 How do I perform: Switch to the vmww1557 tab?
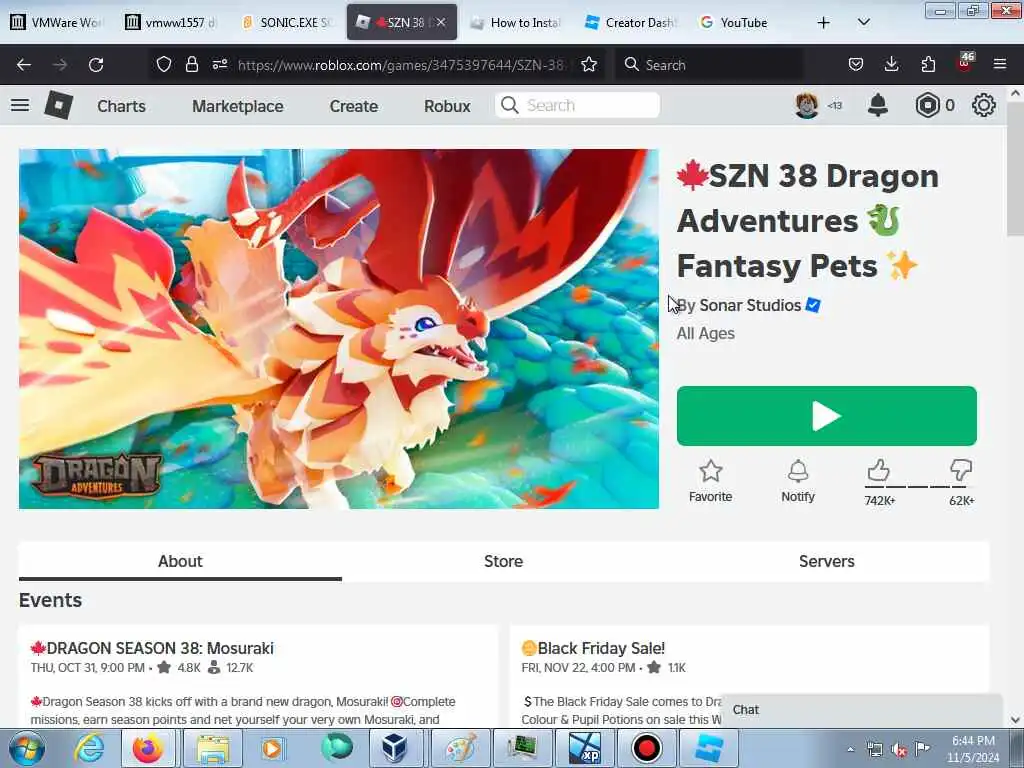[x=171, y=22]
